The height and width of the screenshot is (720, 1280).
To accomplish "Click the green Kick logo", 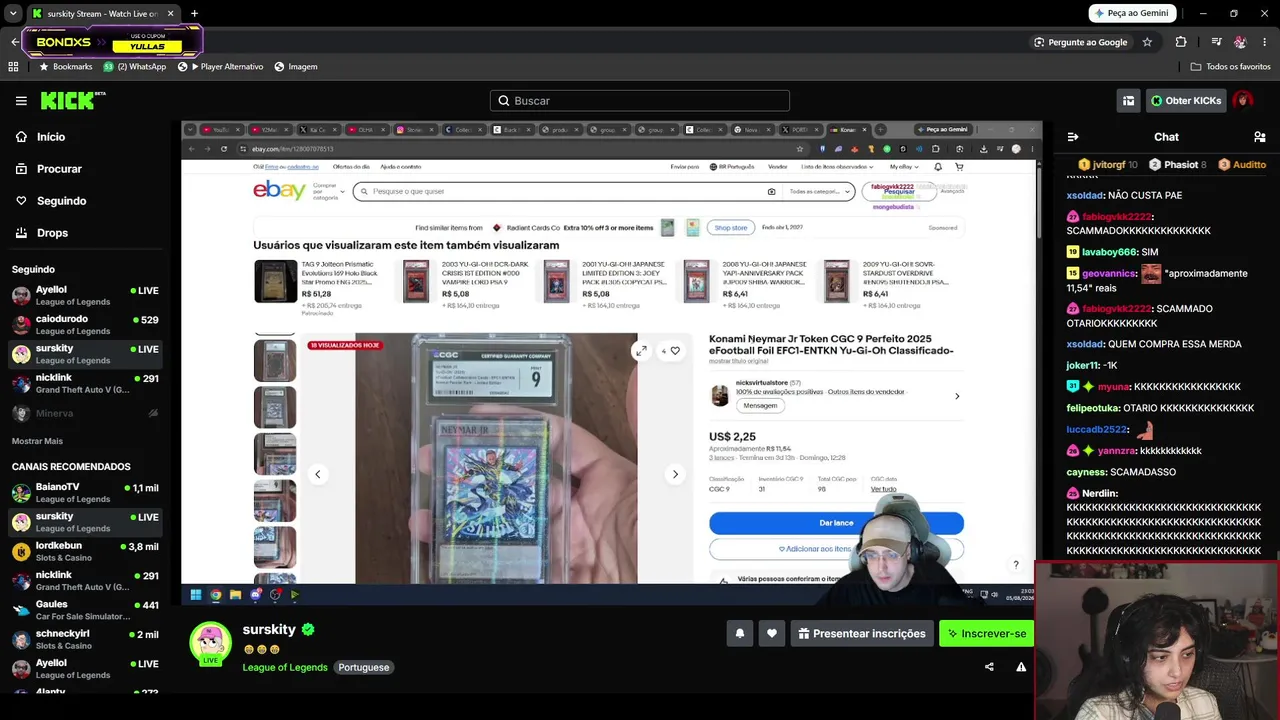I will click(x=73, y=100).
